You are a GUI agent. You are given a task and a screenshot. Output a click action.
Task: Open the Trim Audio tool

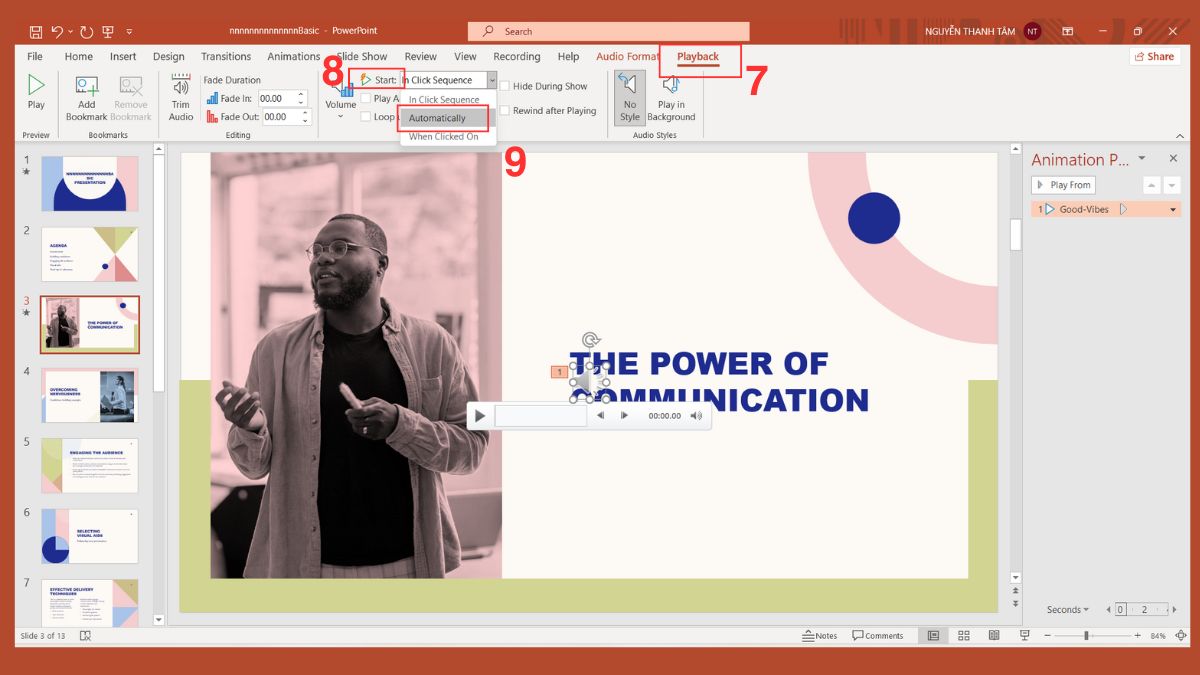[x=180, y=97]
